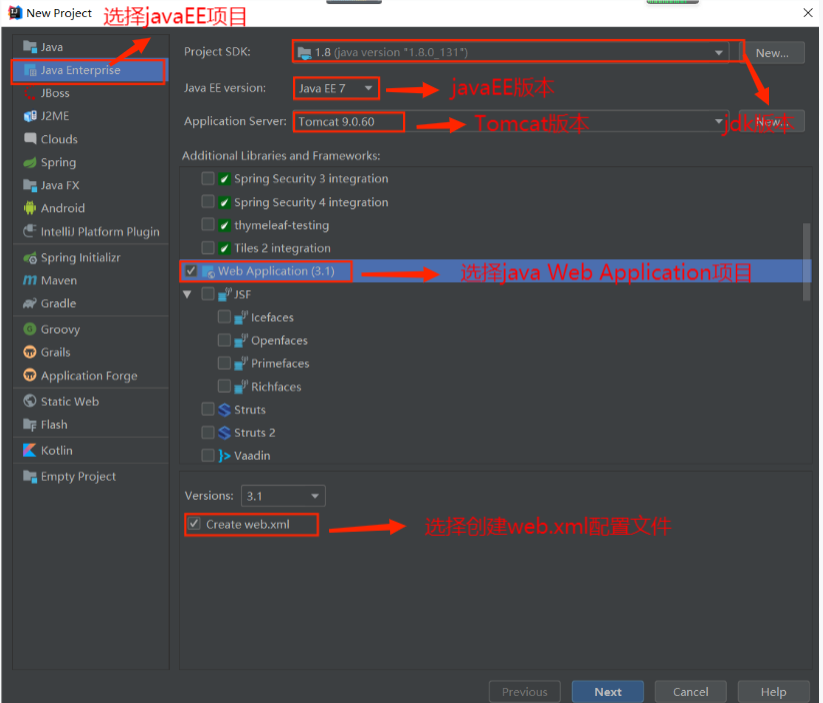This screenshot has width=823, height=703.
Task: Select Spring in the project list
Action: click(x=91, y=162)
